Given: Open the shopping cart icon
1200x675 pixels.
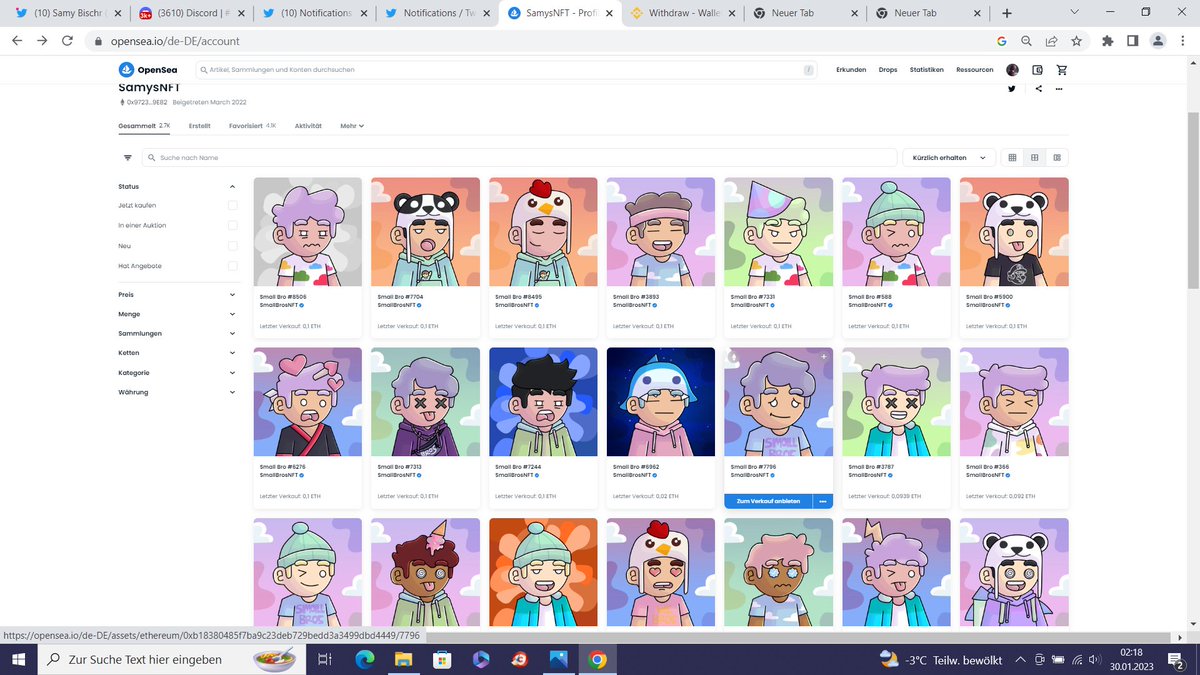Looking at the screenshot, I should (x=1061, y=70).
